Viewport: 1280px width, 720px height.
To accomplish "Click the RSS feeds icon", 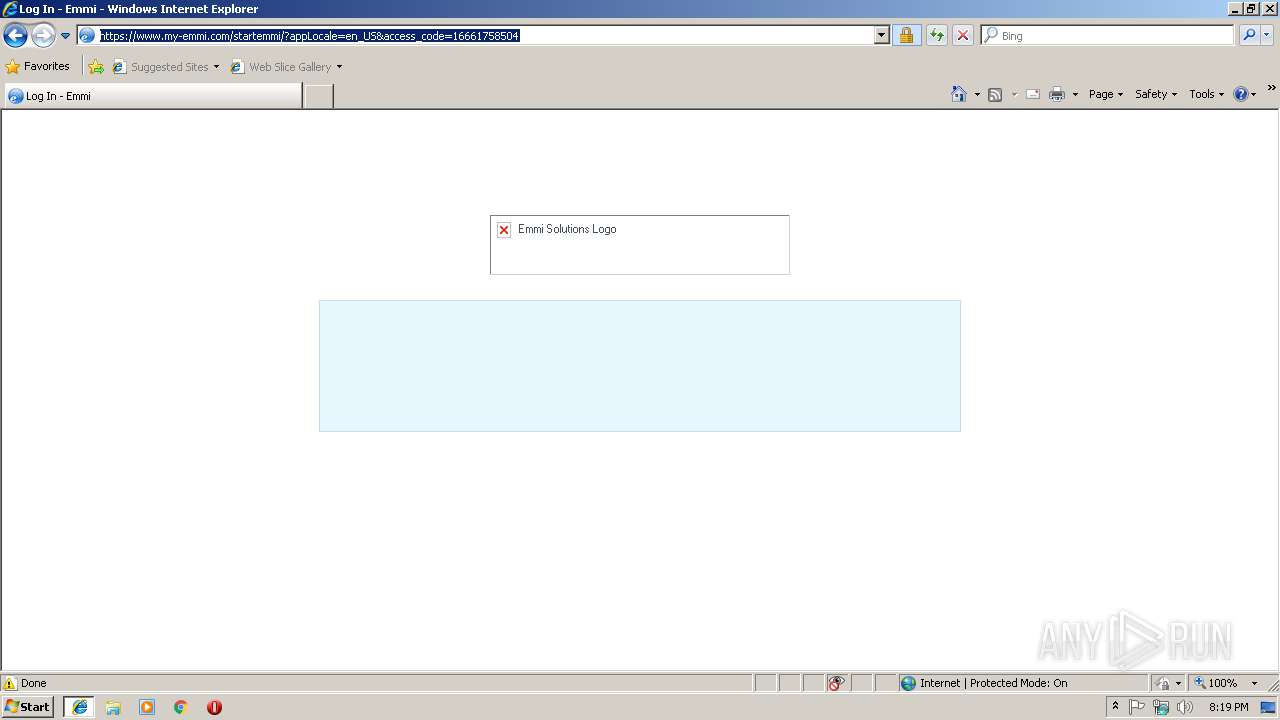I will pos(995,94).
